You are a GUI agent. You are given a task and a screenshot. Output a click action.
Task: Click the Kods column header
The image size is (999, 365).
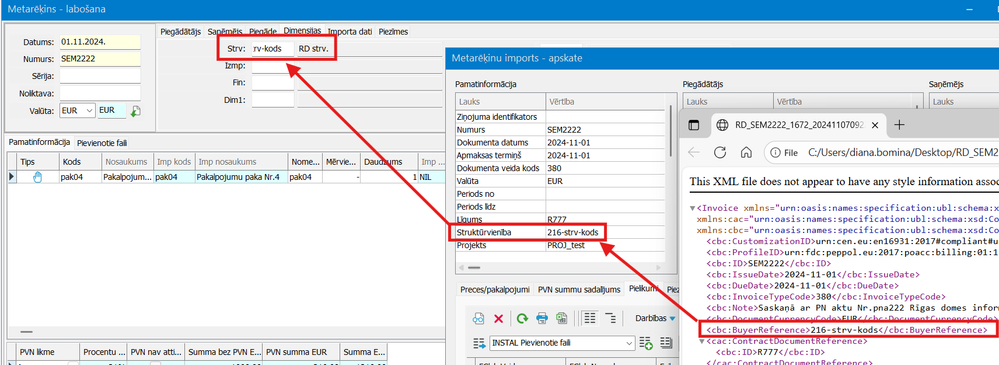(x=80, y=162)
